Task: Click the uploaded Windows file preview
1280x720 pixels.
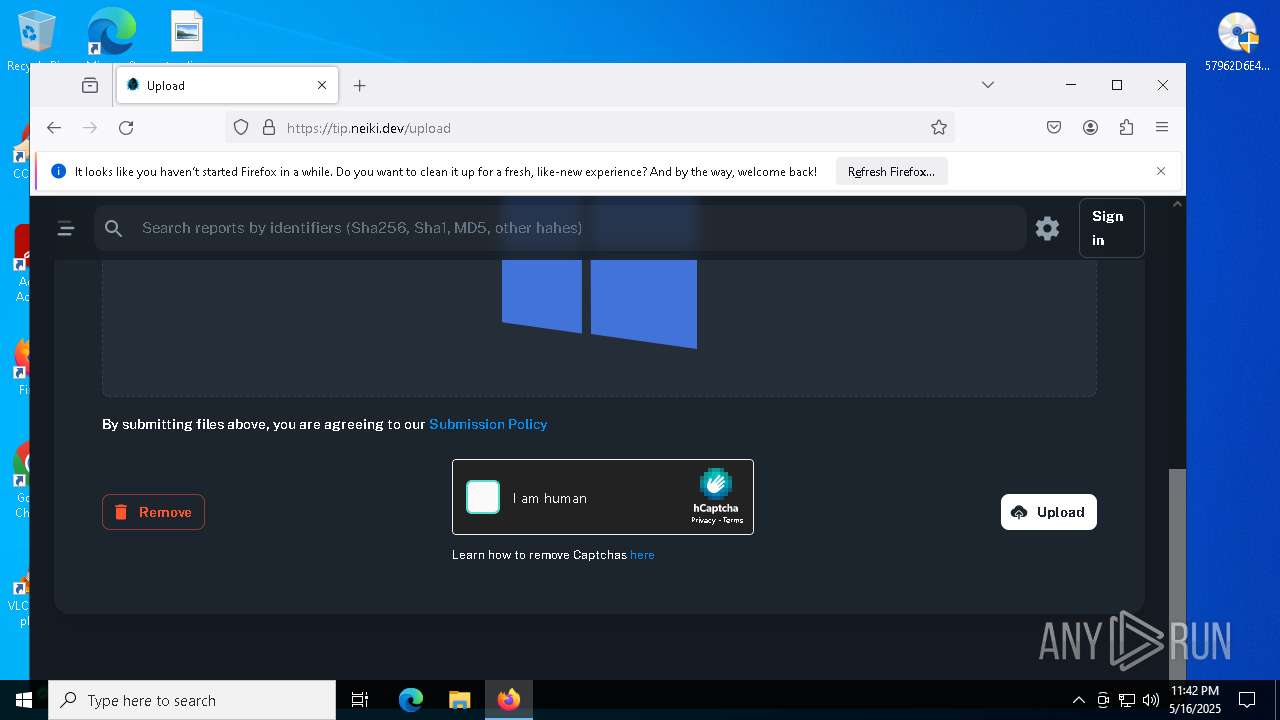Action: pyautogui.click(x=599, y=304)
